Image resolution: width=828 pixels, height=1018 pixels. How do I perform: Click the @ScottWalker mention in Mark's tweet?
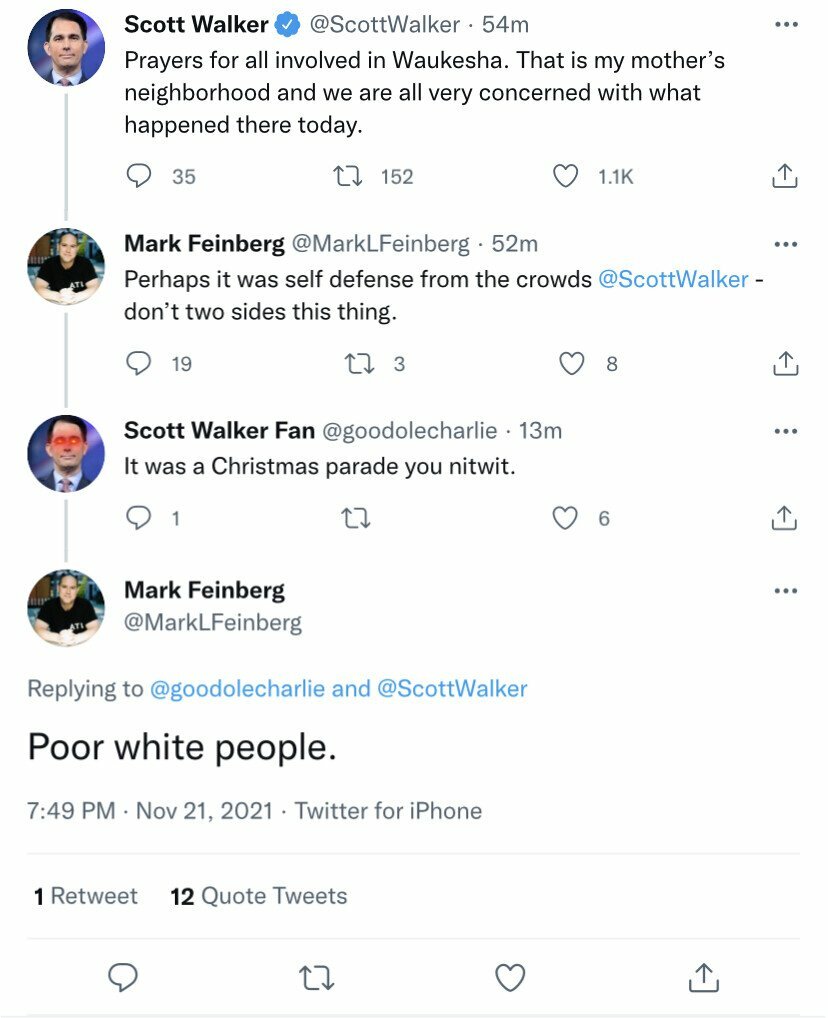pyautogui.click(x=673, y=280)
